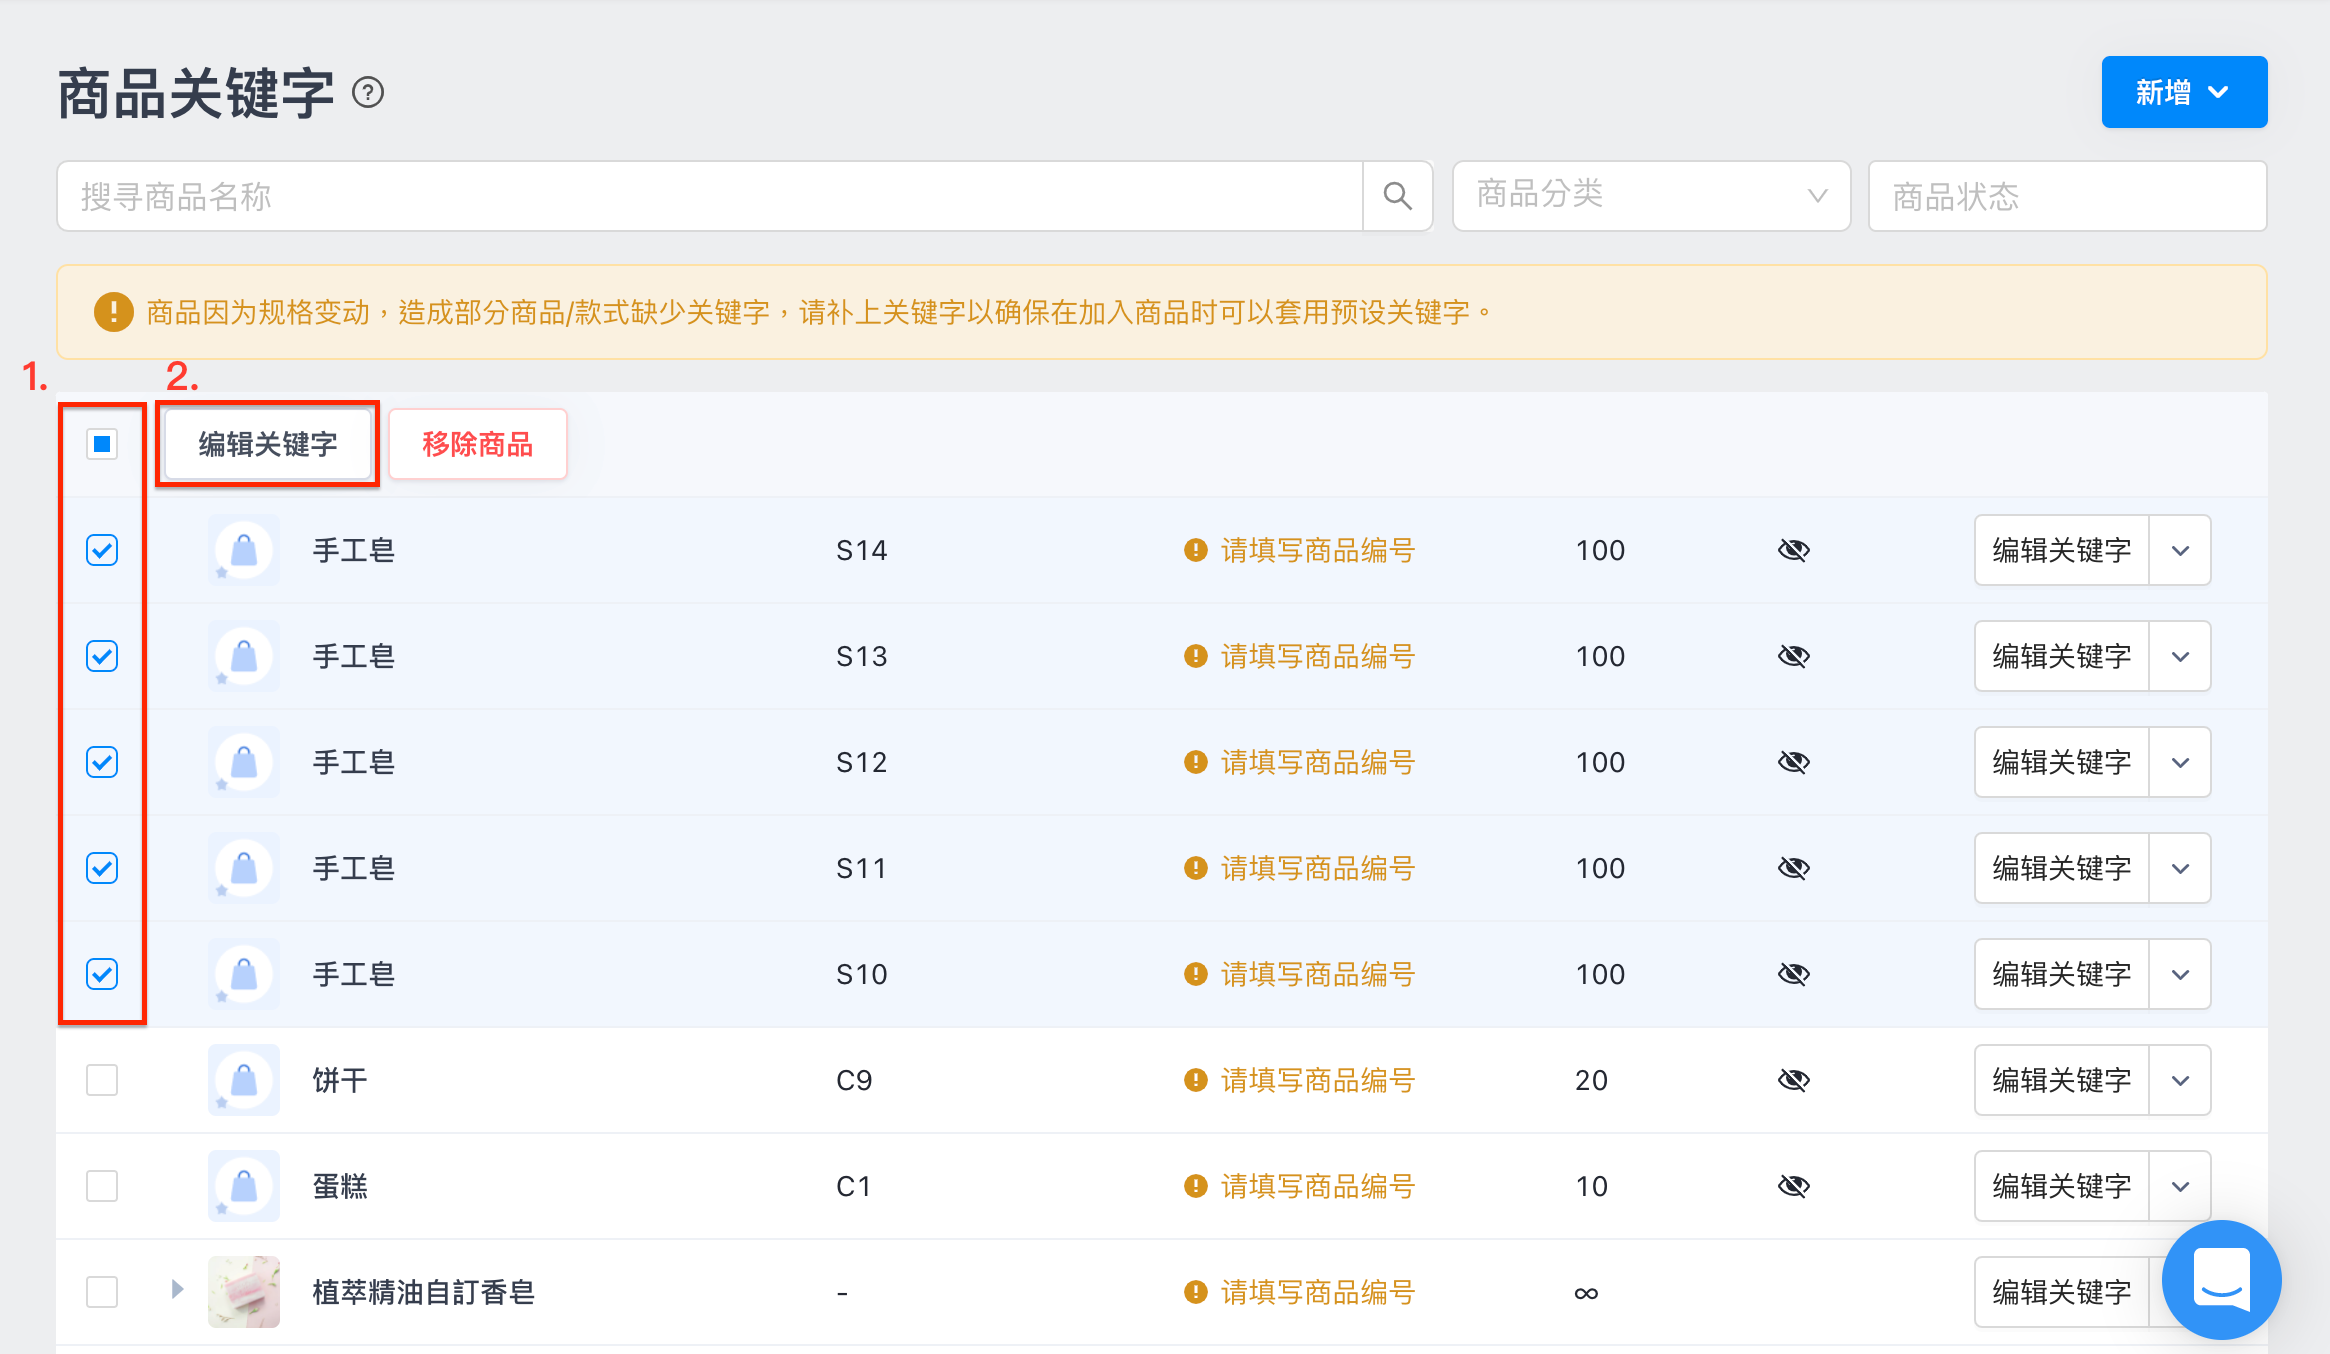Click the product thumbnail of 手工皂 S10
This screenshot has height=1354, width=2330.
(x=244, y=974)
